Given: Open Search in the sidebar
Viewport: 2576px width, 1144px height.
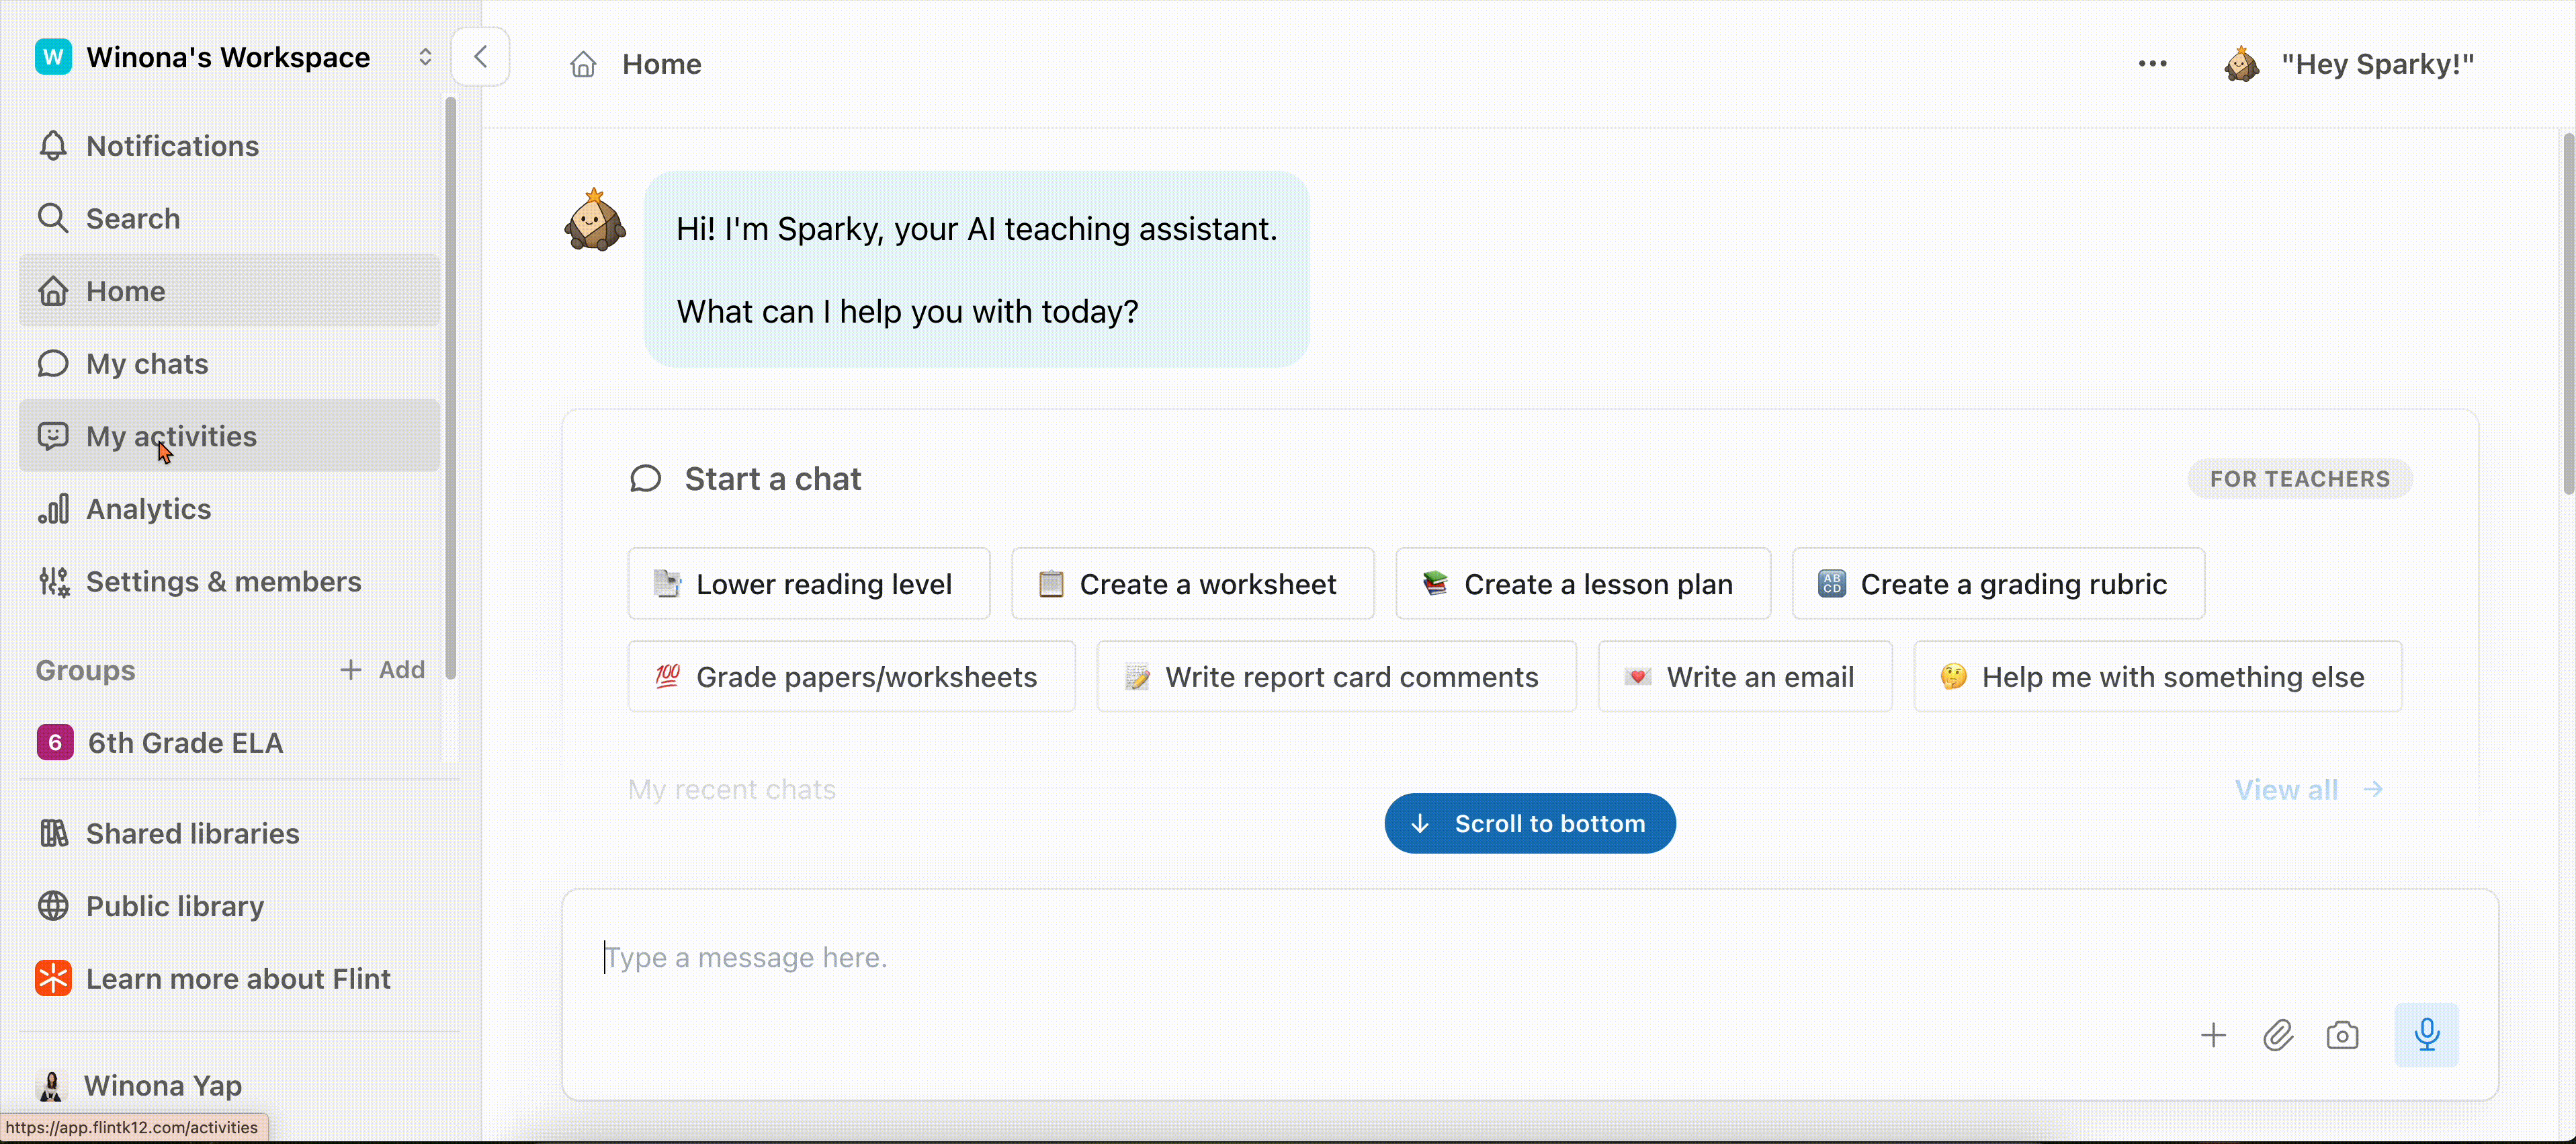Looking at the screenshot, I should pyautogui.click(x=229, y=218).
